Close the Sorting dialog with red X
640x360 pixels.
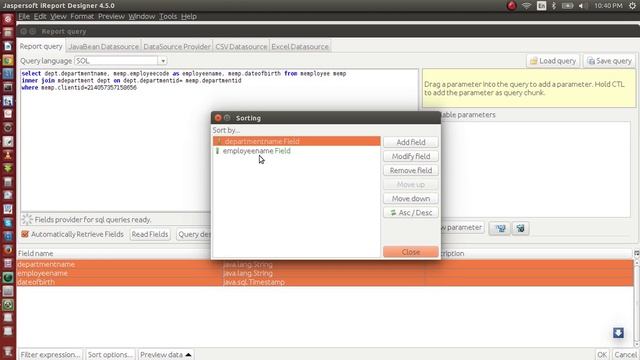pos(218,118)
